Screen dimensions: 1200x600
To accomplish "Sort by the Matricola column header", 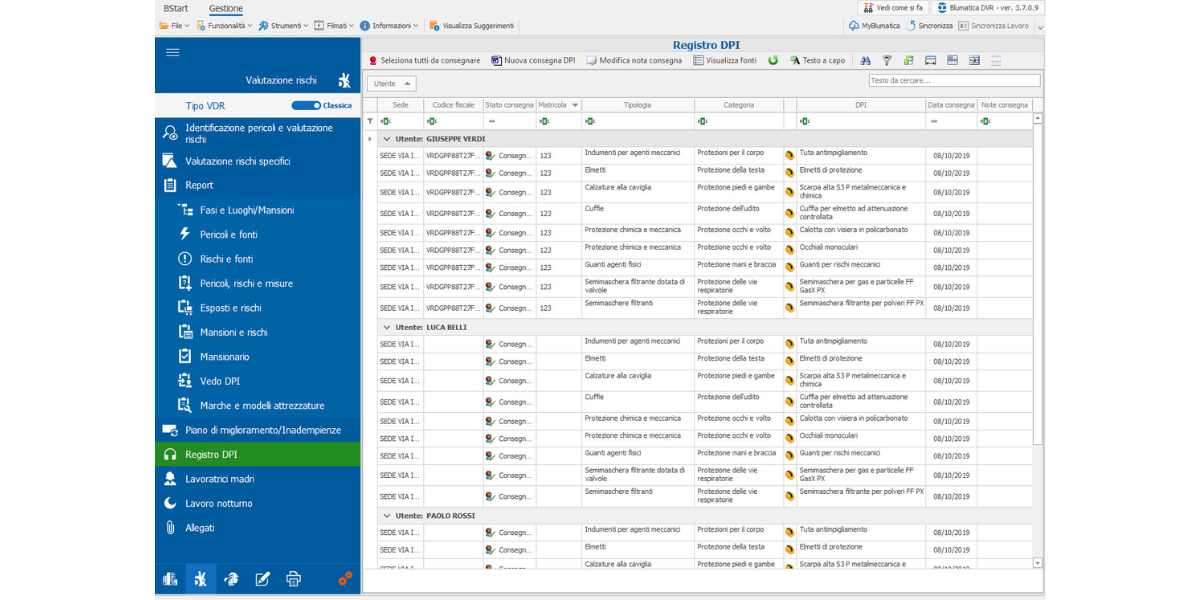I will 558,105.
